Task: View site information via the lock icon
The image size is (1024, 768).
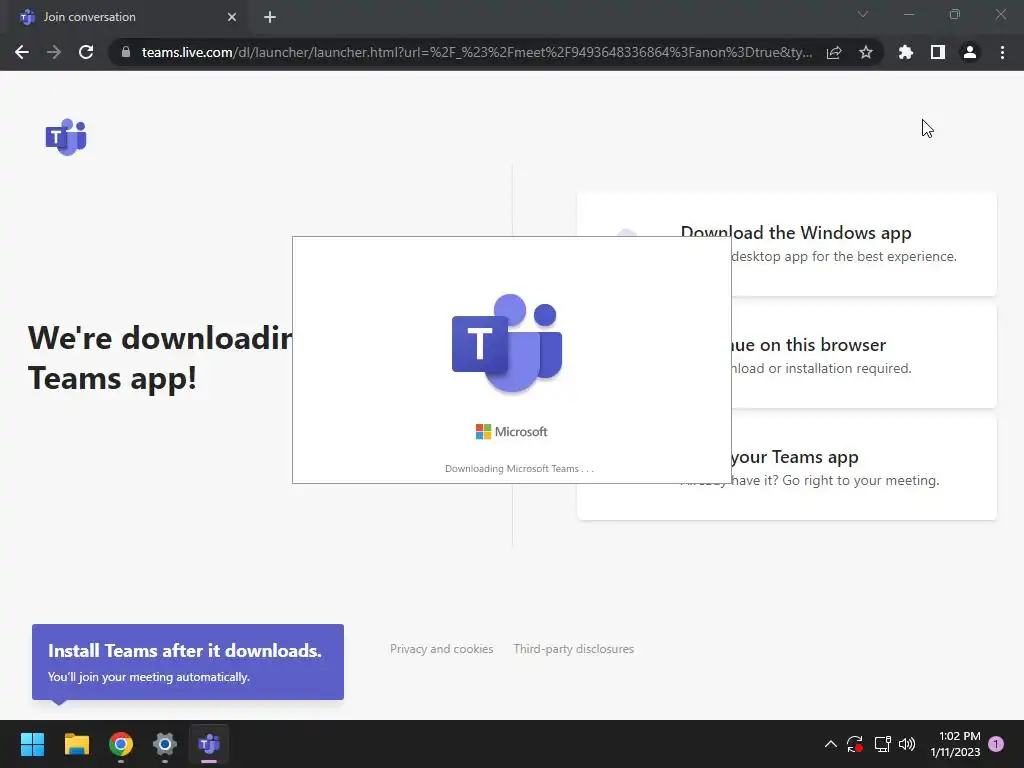Action: (x=126, y=52)
